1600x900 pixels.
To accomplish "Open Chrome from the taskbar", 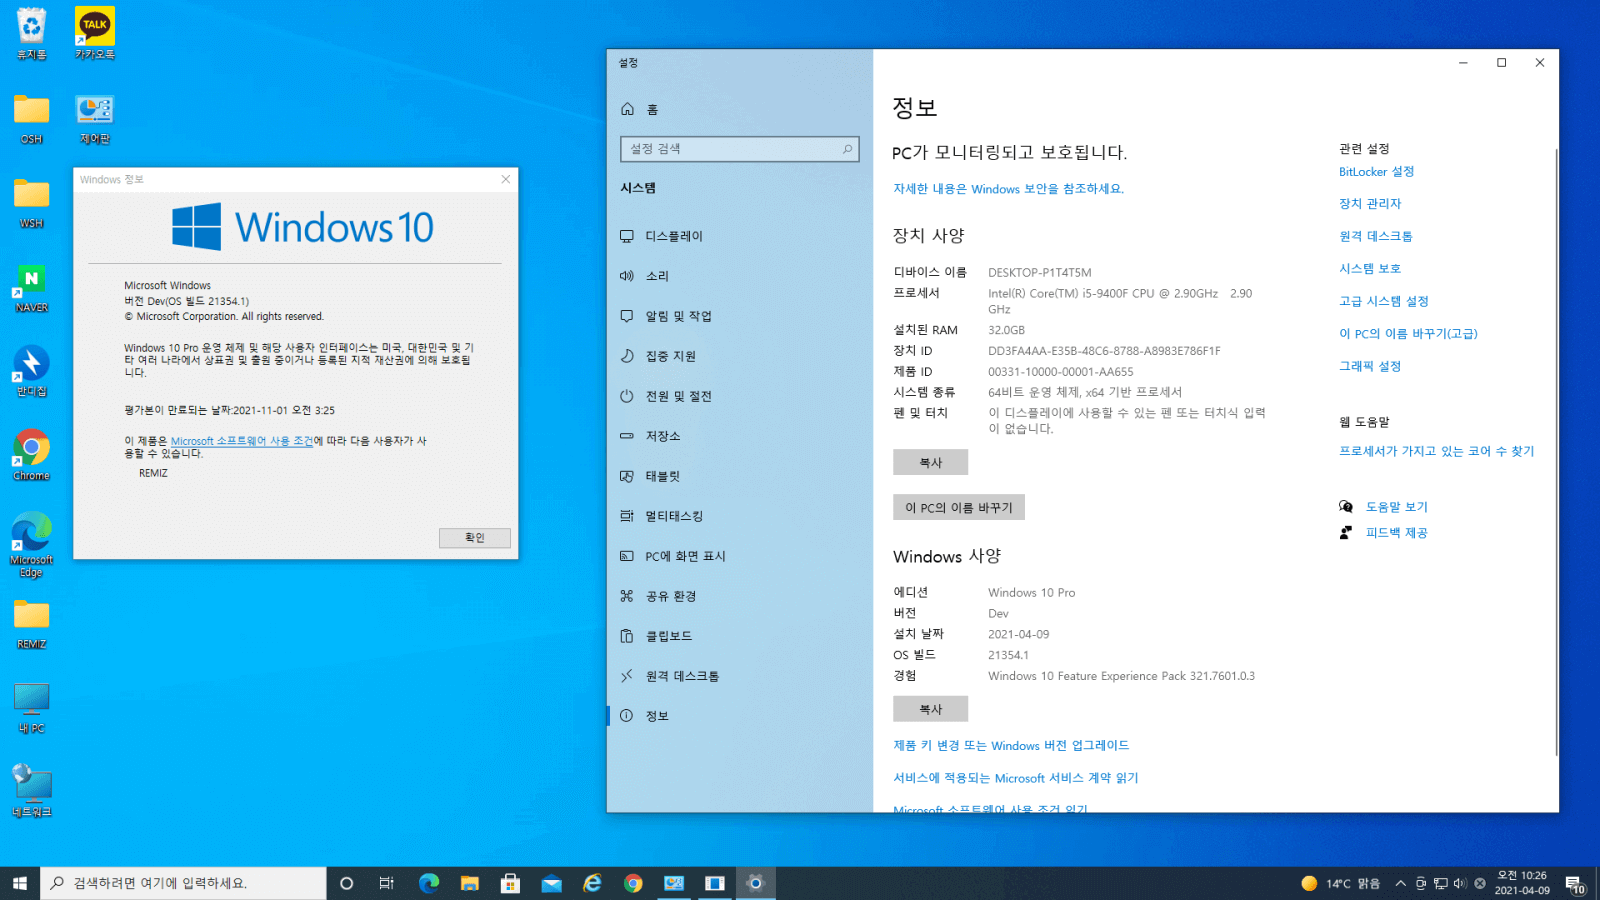I will (x=633, y=883).
